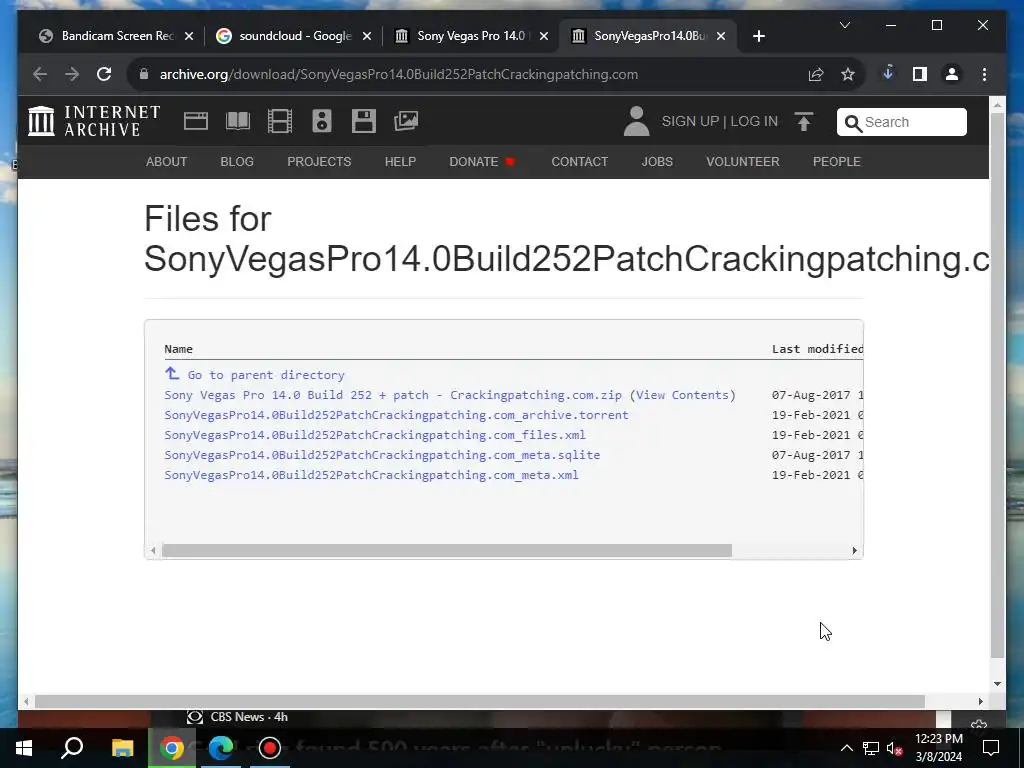
Task: Click the file listing right scroll arrow
Action: point(854,551)
